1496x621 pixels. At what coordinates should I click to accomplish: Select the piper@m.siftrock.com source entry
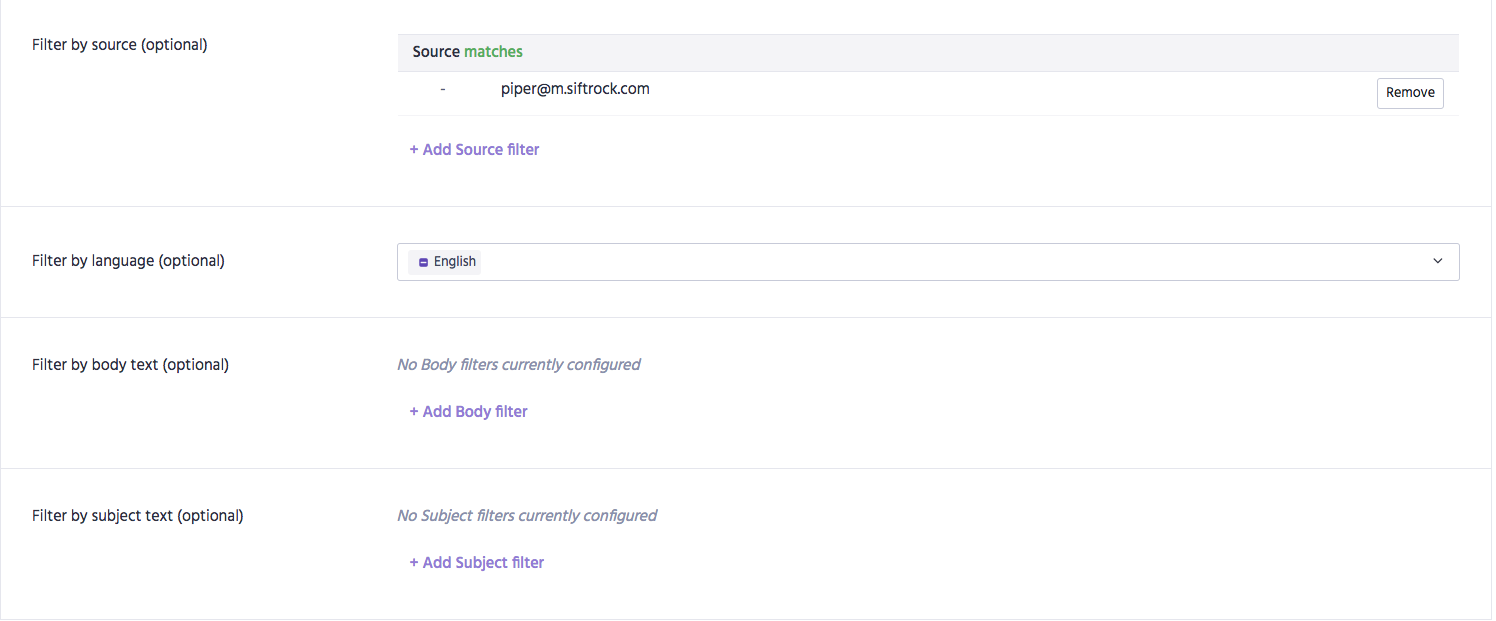575,88
